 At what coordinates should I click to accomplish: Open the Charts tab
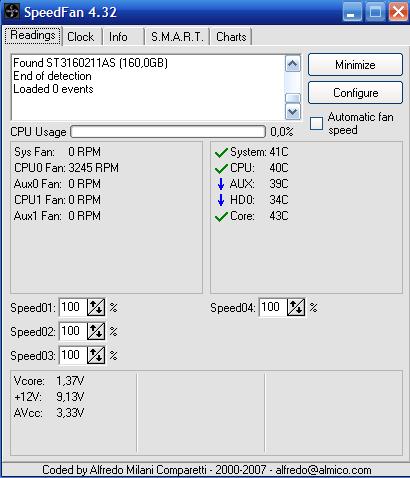click(x=231, y=37)
